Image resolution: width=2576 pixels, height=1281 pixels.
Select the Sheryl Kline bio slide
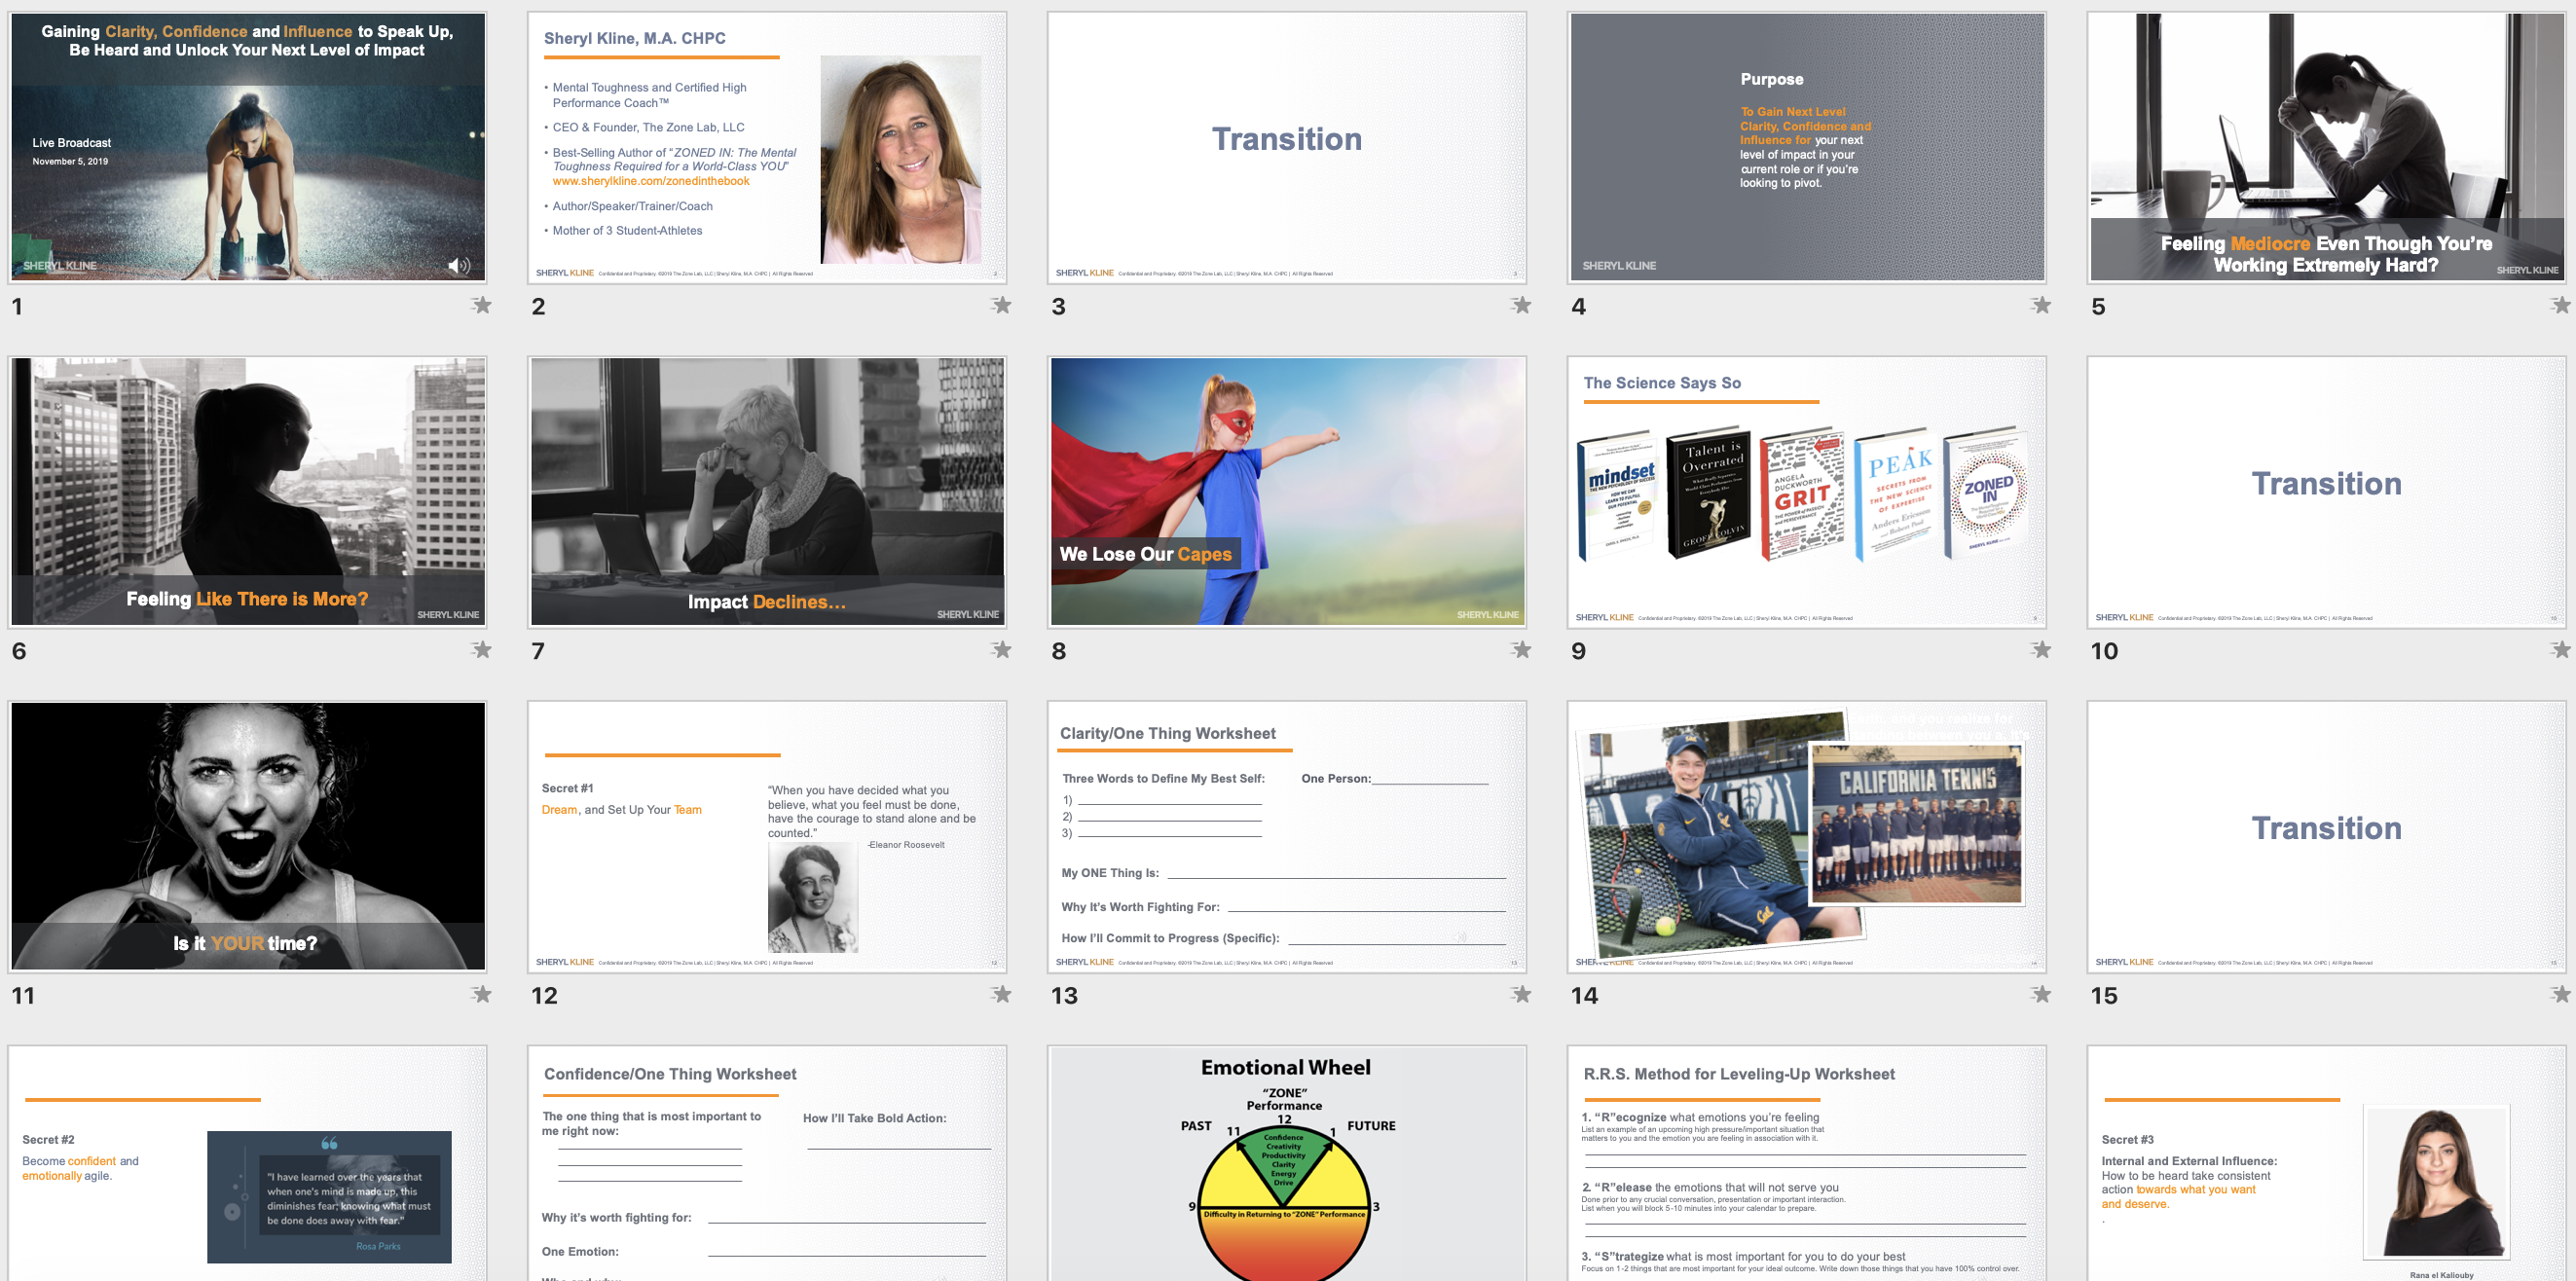point(767,147)
